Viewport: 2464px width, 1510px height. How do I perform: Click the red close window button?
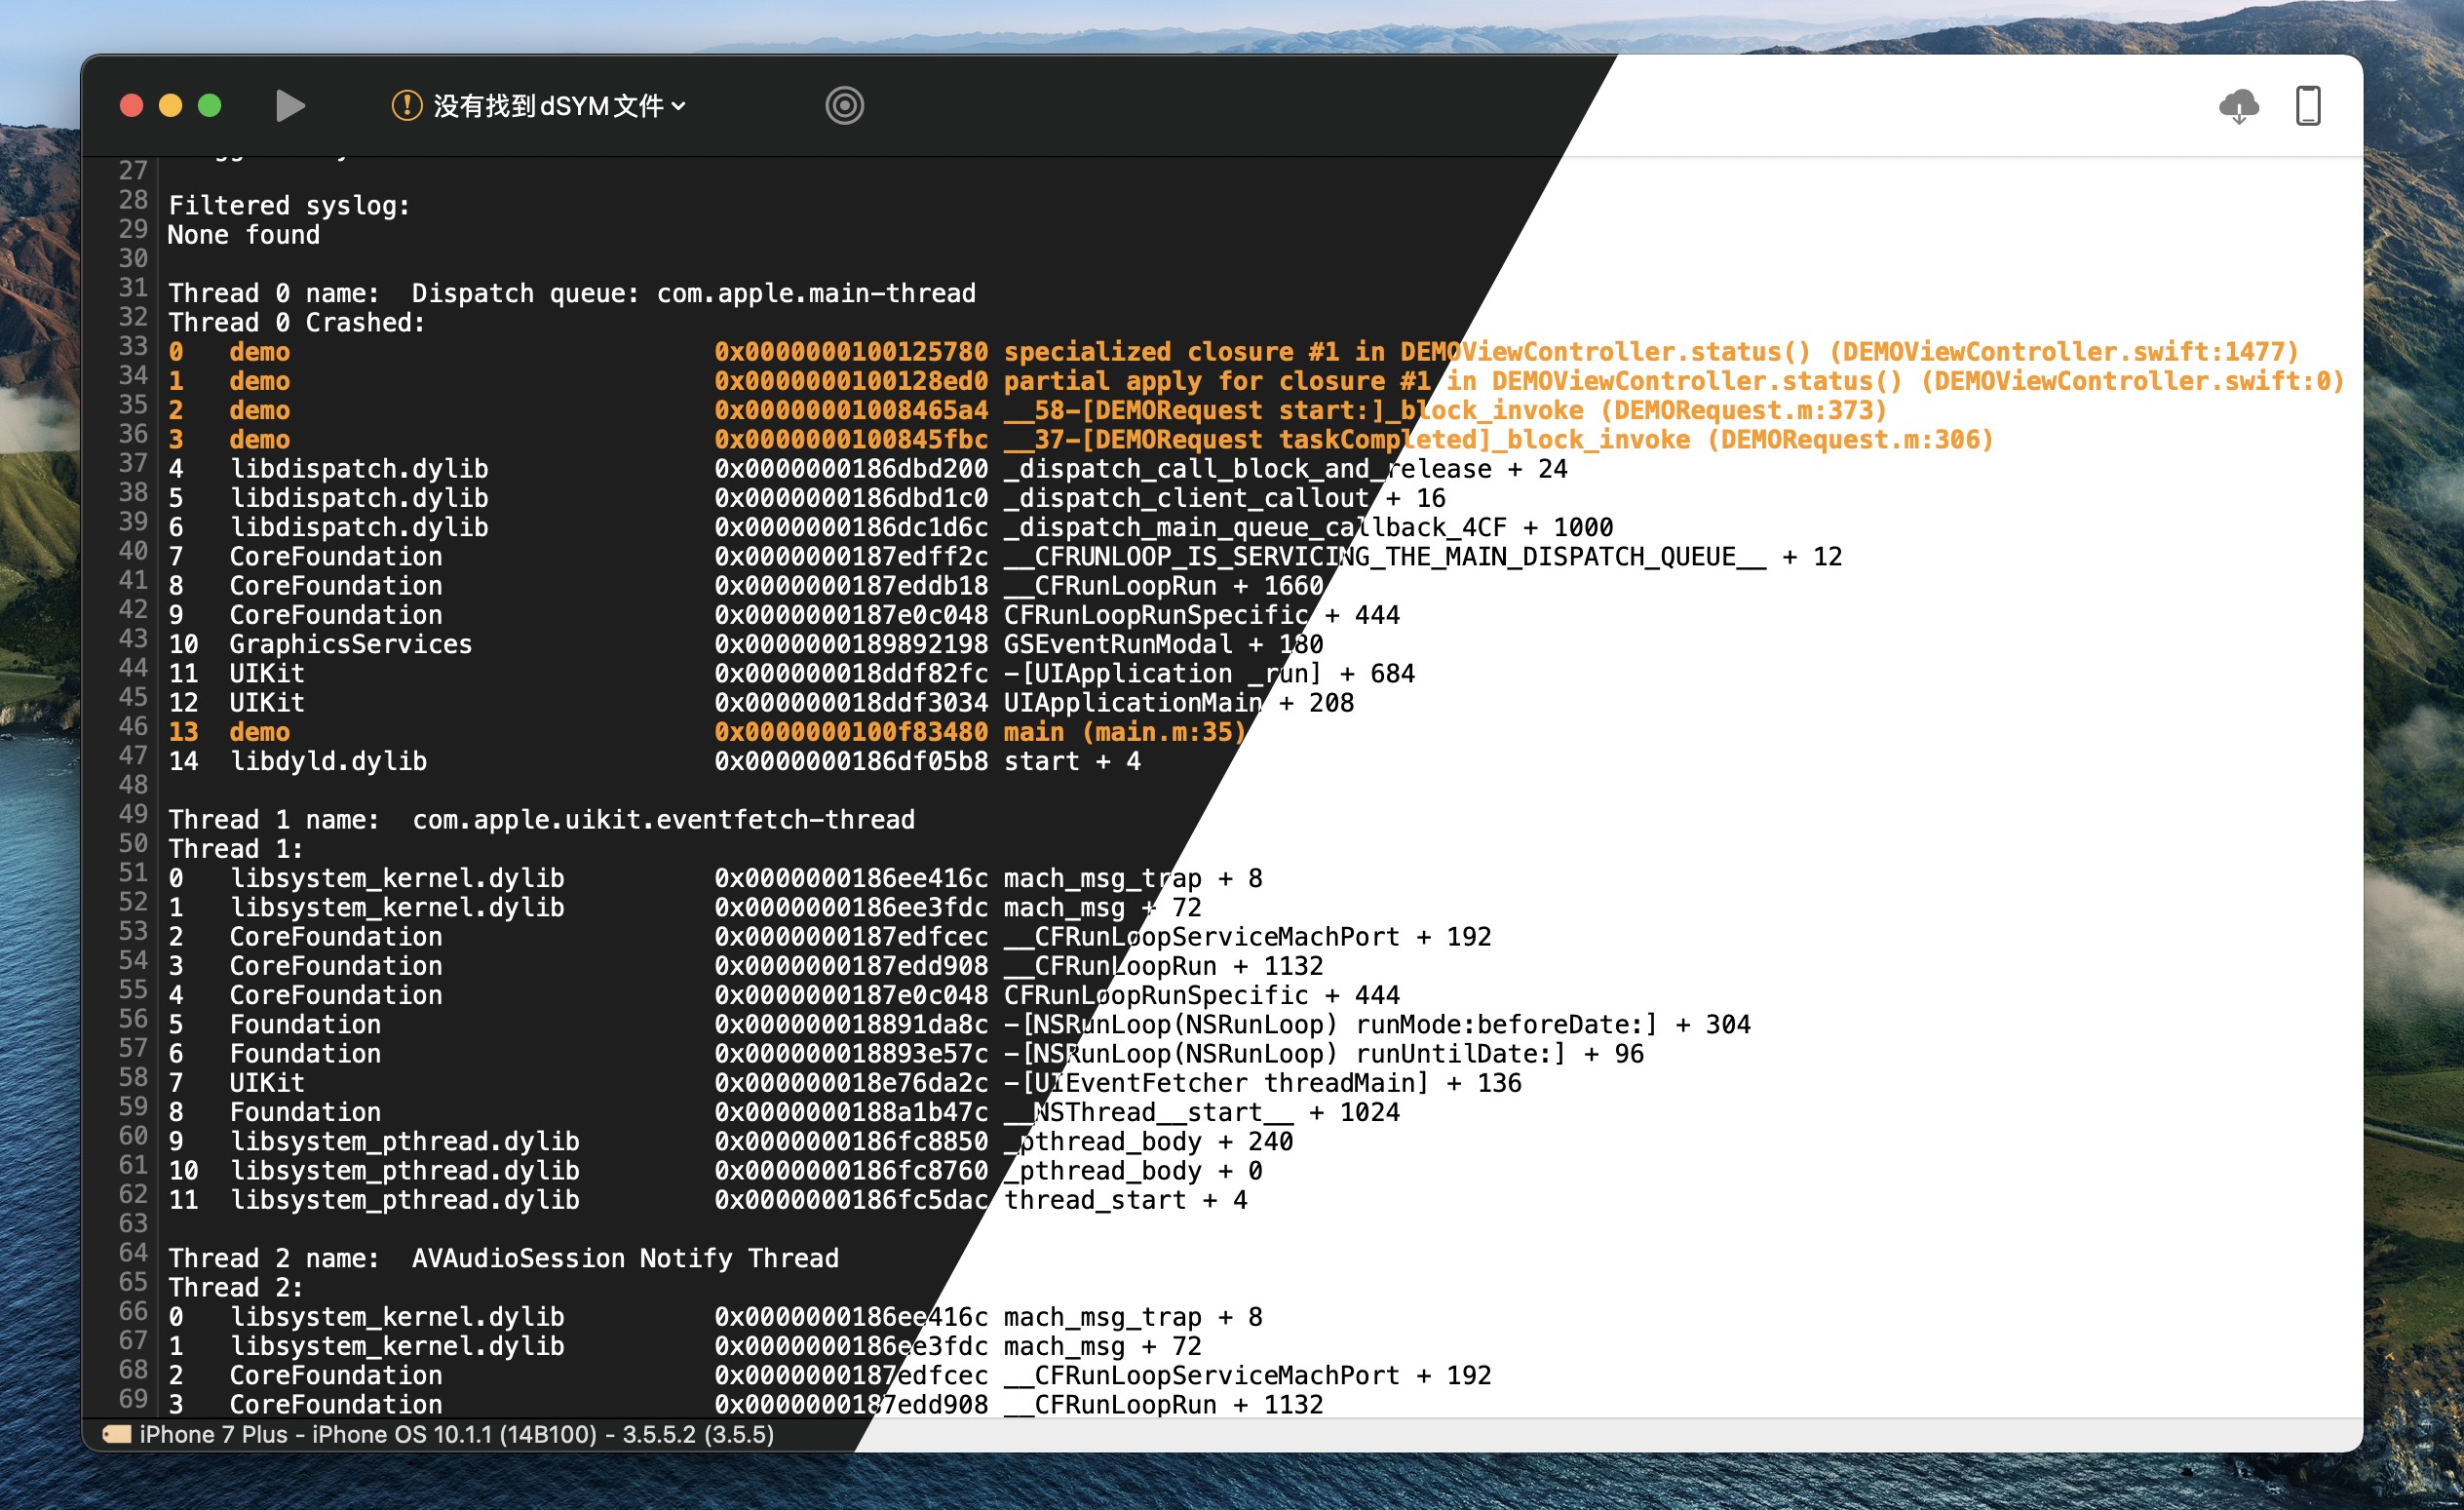tap(131, 105)
